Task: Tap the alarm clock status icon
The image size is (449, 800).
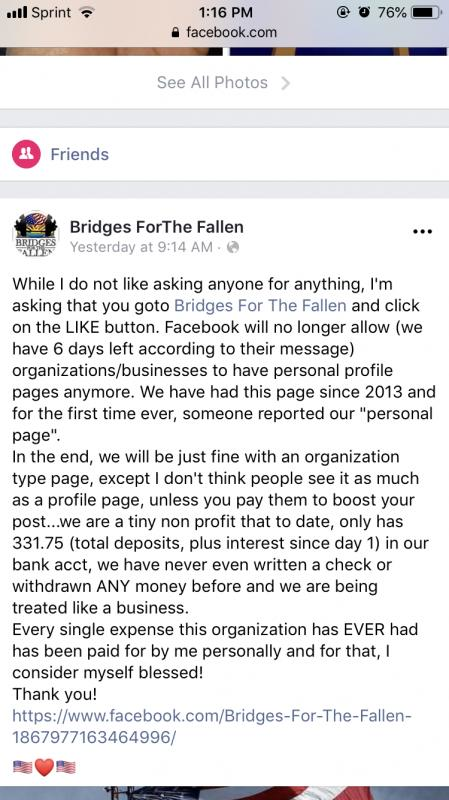Action: point(364,12)
